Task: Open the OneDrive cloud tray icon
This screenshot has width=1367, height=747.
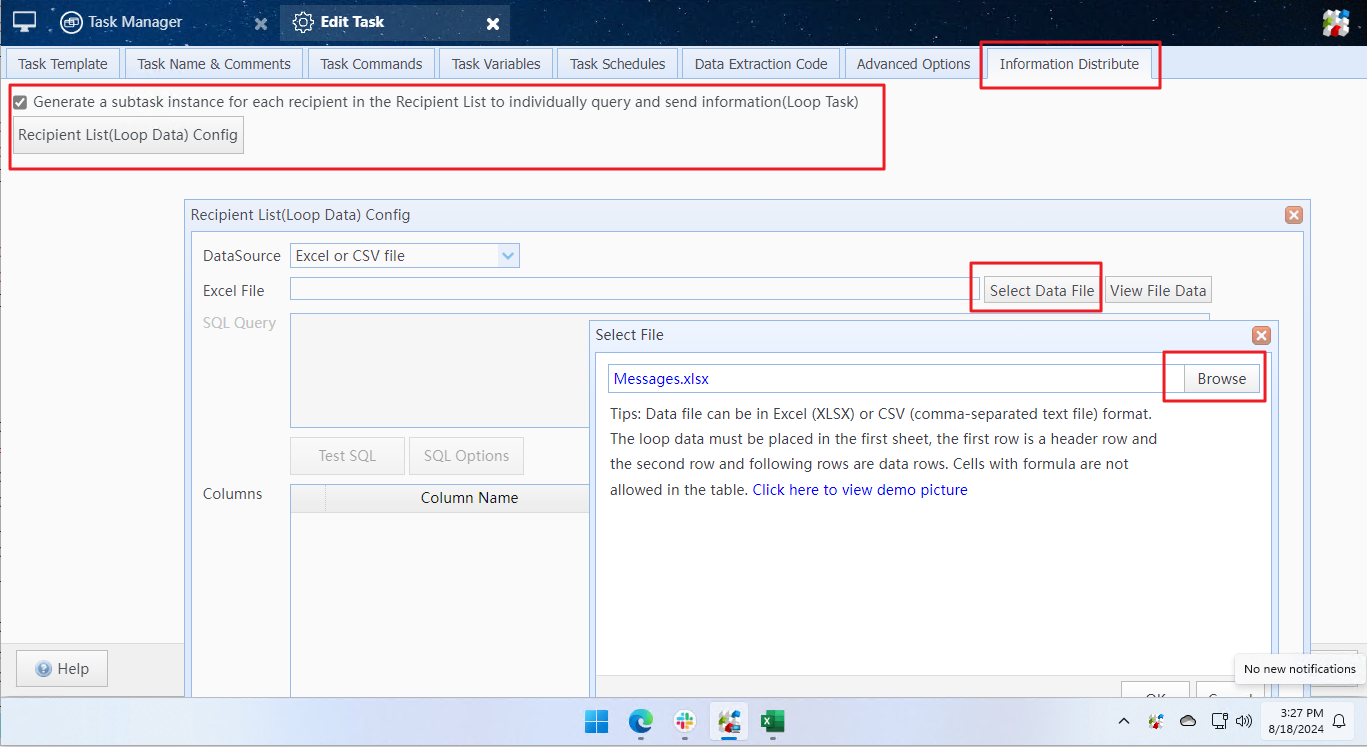Action: pos(1188,721)
